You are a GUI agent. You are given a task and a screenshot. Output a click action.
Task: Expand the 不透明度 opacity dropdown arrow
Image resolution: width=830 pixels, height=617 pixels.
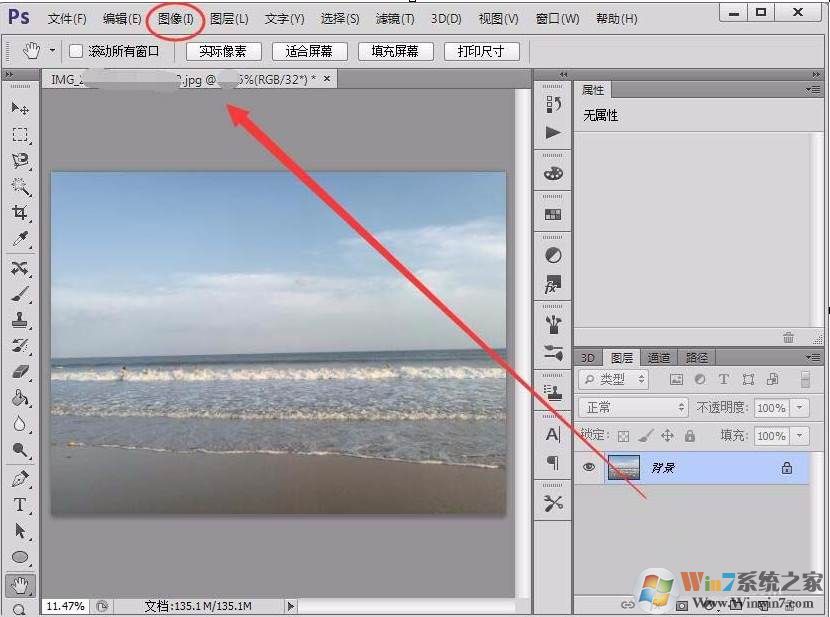point(799,408)
